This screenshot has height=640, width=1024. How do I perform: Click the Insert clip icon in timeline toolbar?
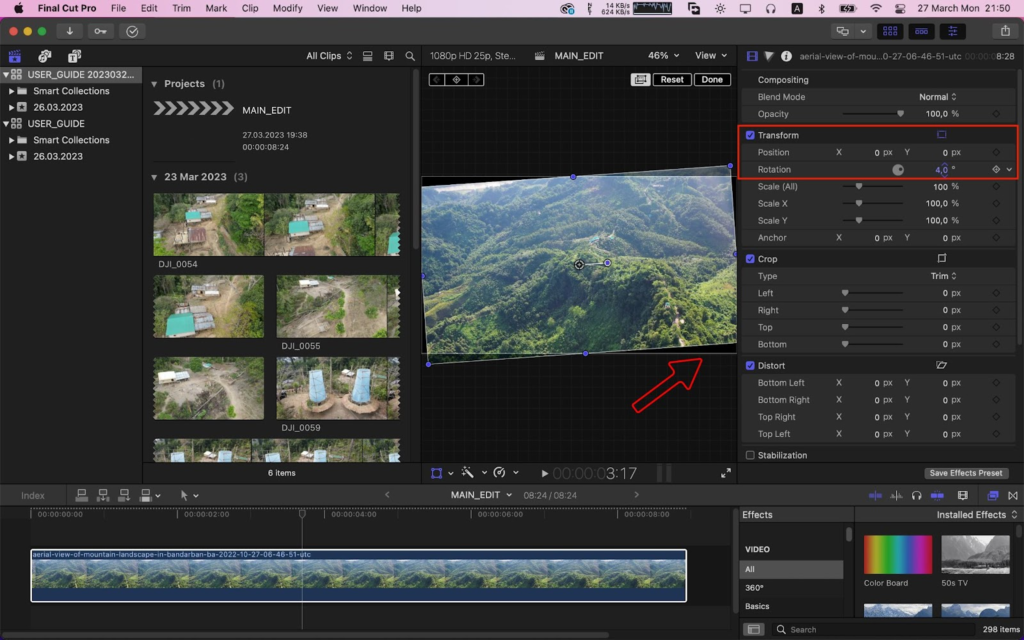(103, 495)
